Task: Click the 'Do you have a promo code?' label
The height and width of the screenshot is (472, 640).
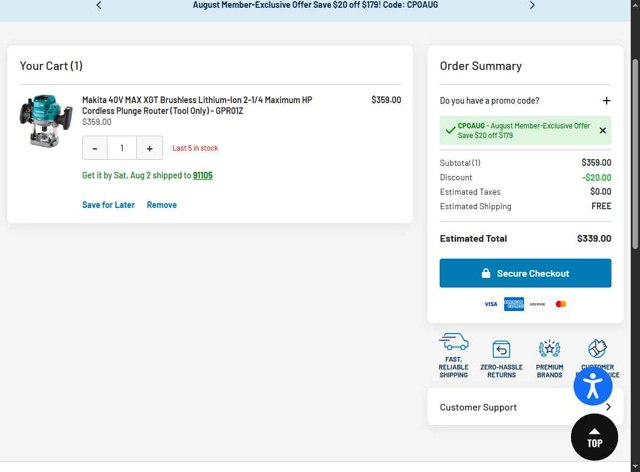Action: pos(489,100)
